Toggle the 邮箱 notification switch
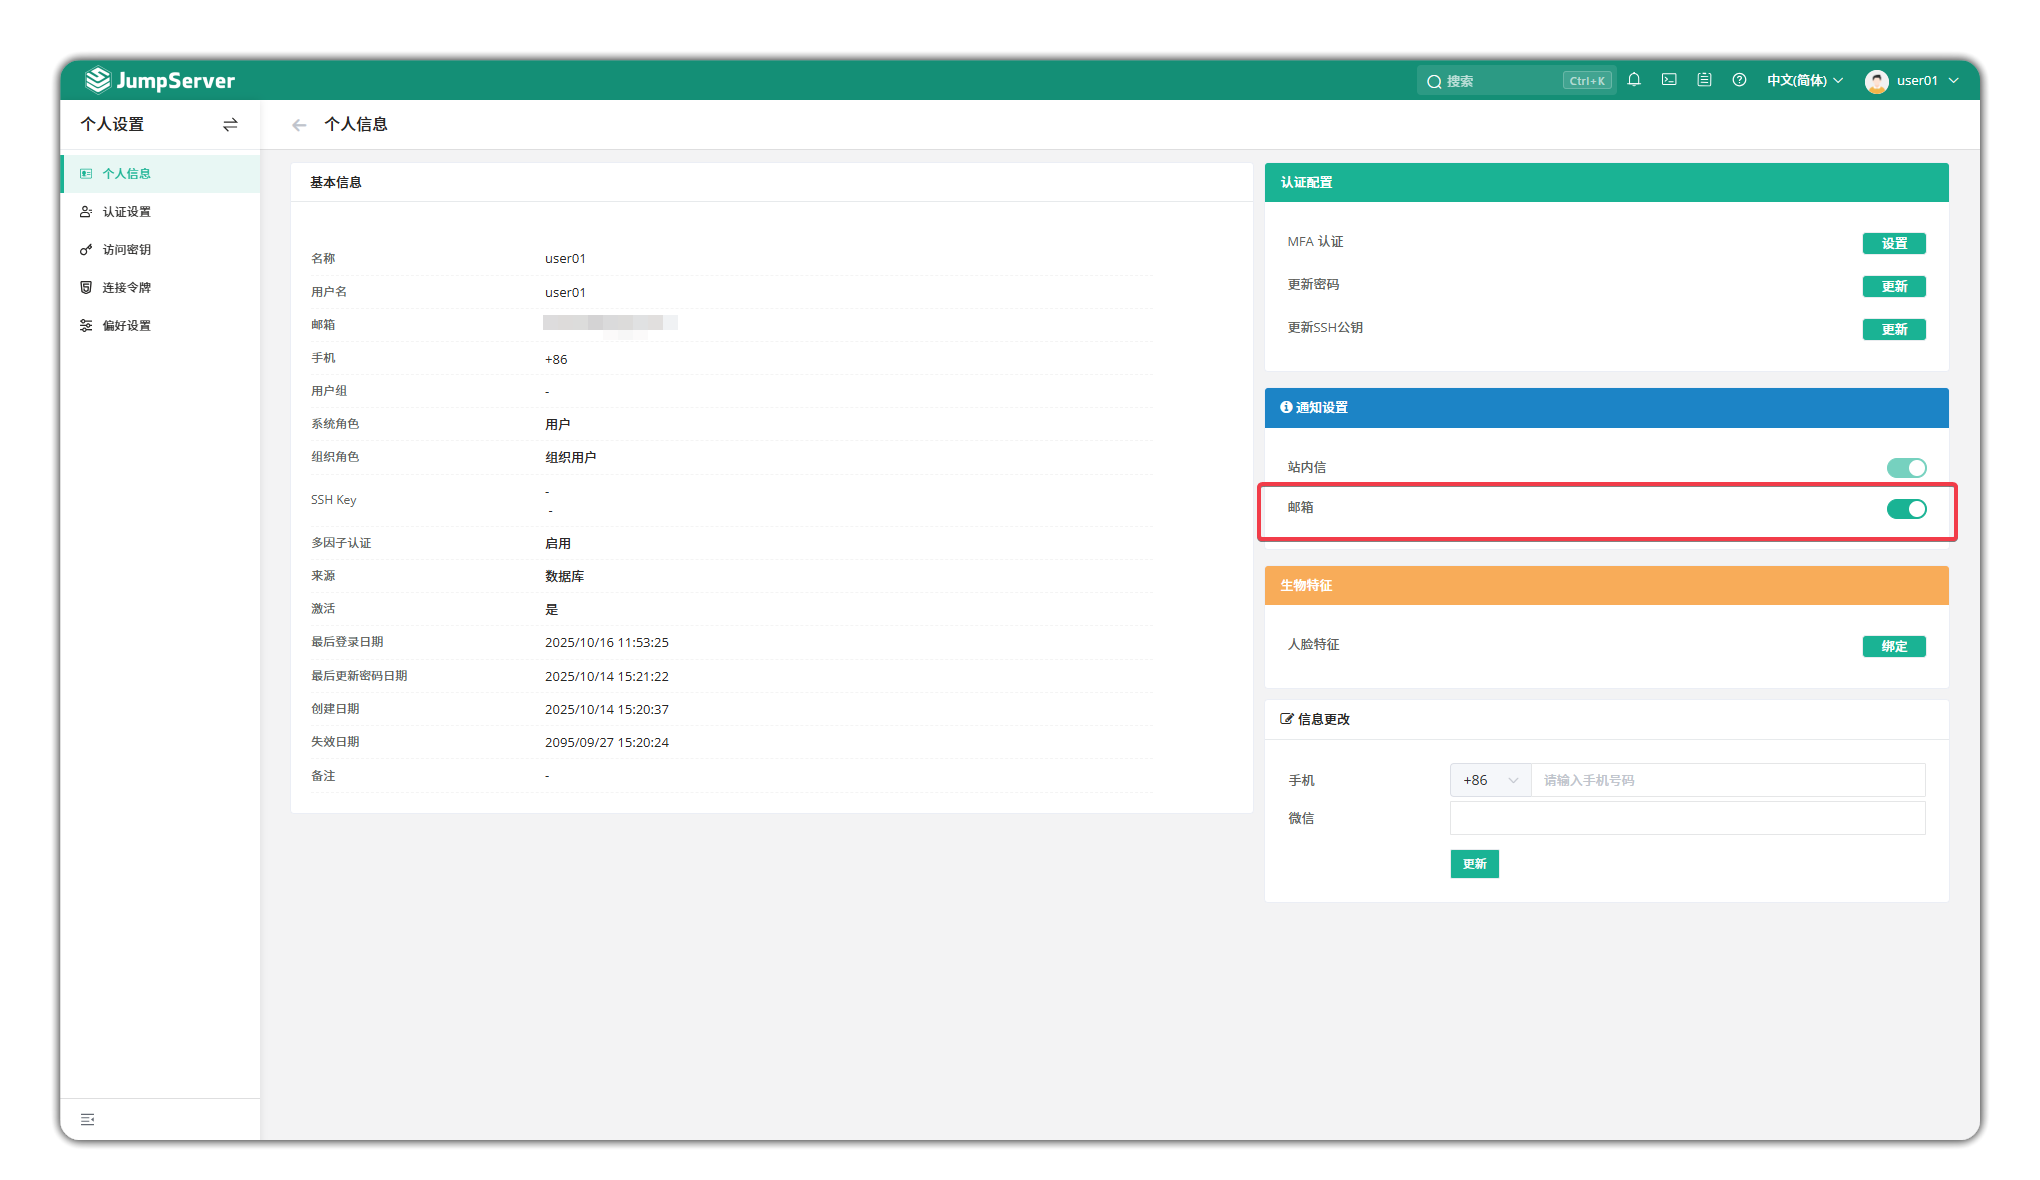The width and height of the screenshot is (2040, 1180). 1906,509
